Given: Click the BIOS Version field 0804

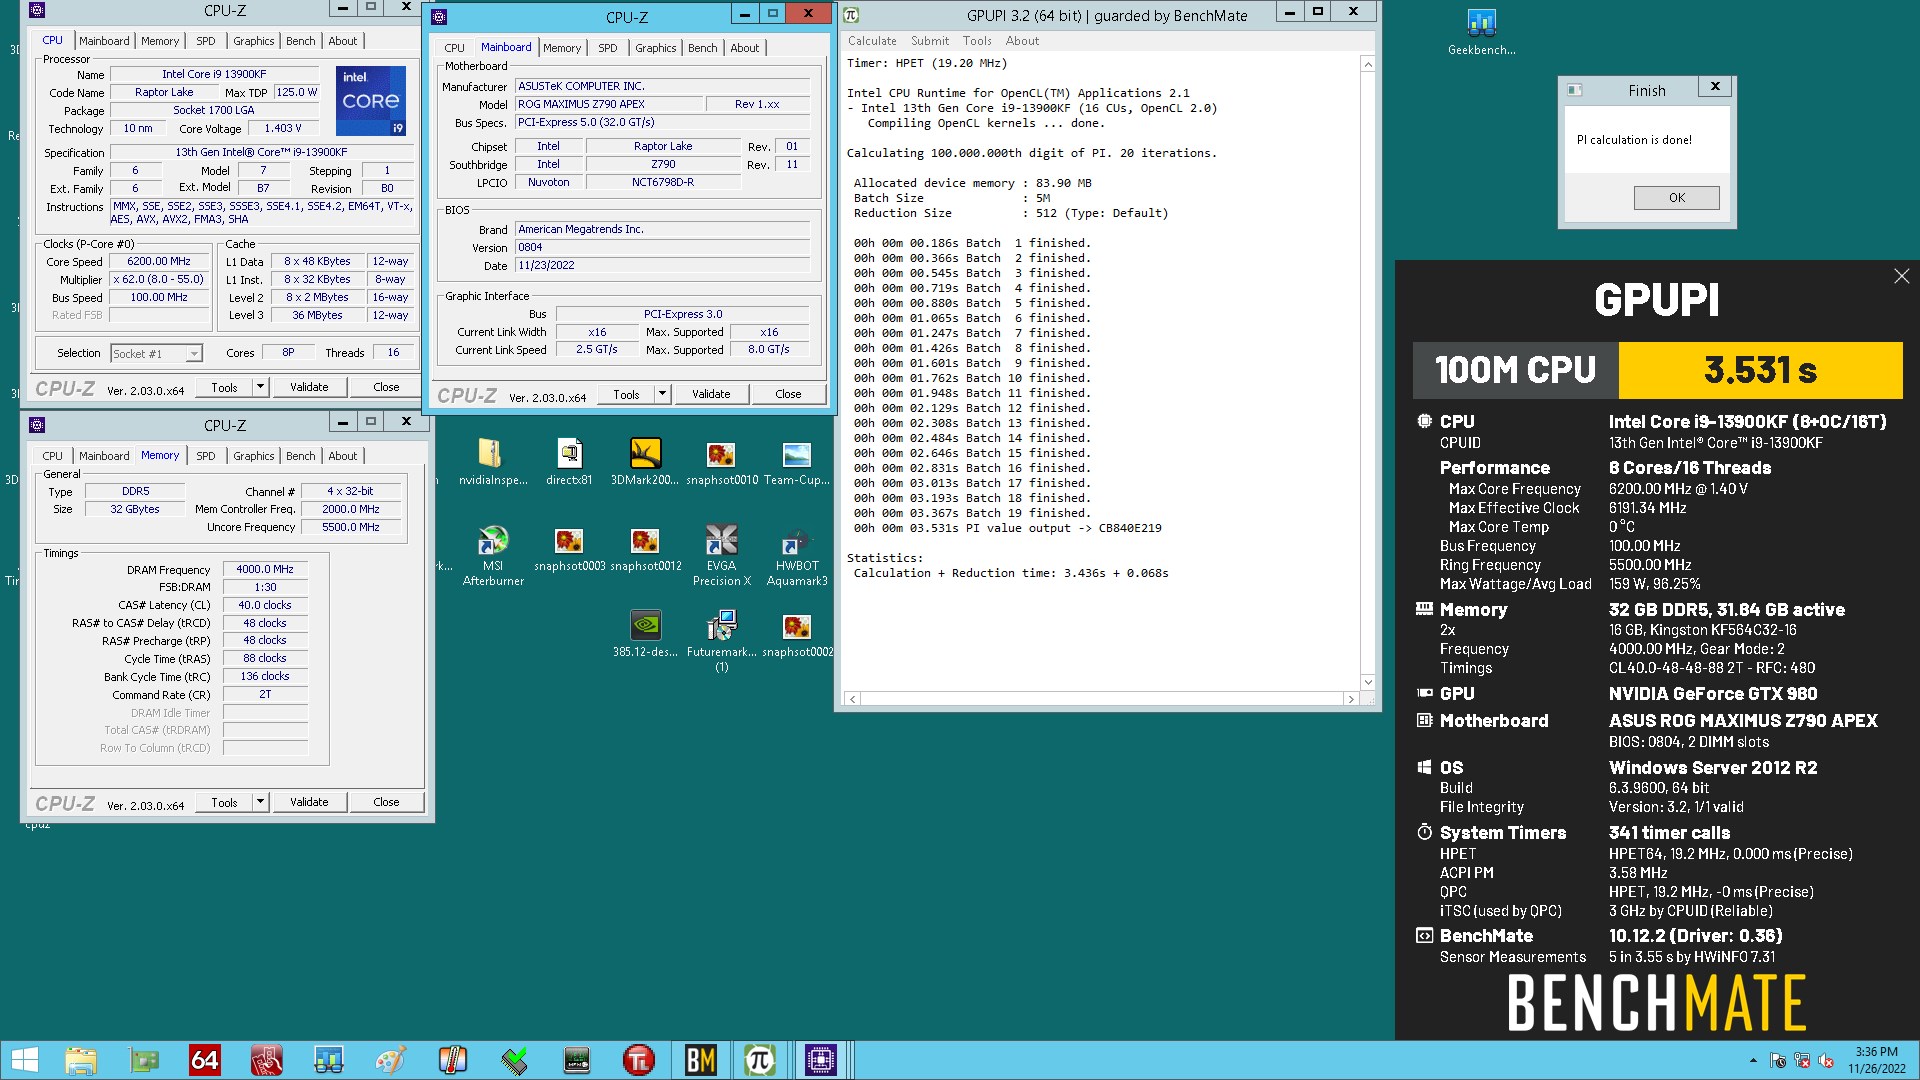Looking at the screenshot, I should pos(663,247).
